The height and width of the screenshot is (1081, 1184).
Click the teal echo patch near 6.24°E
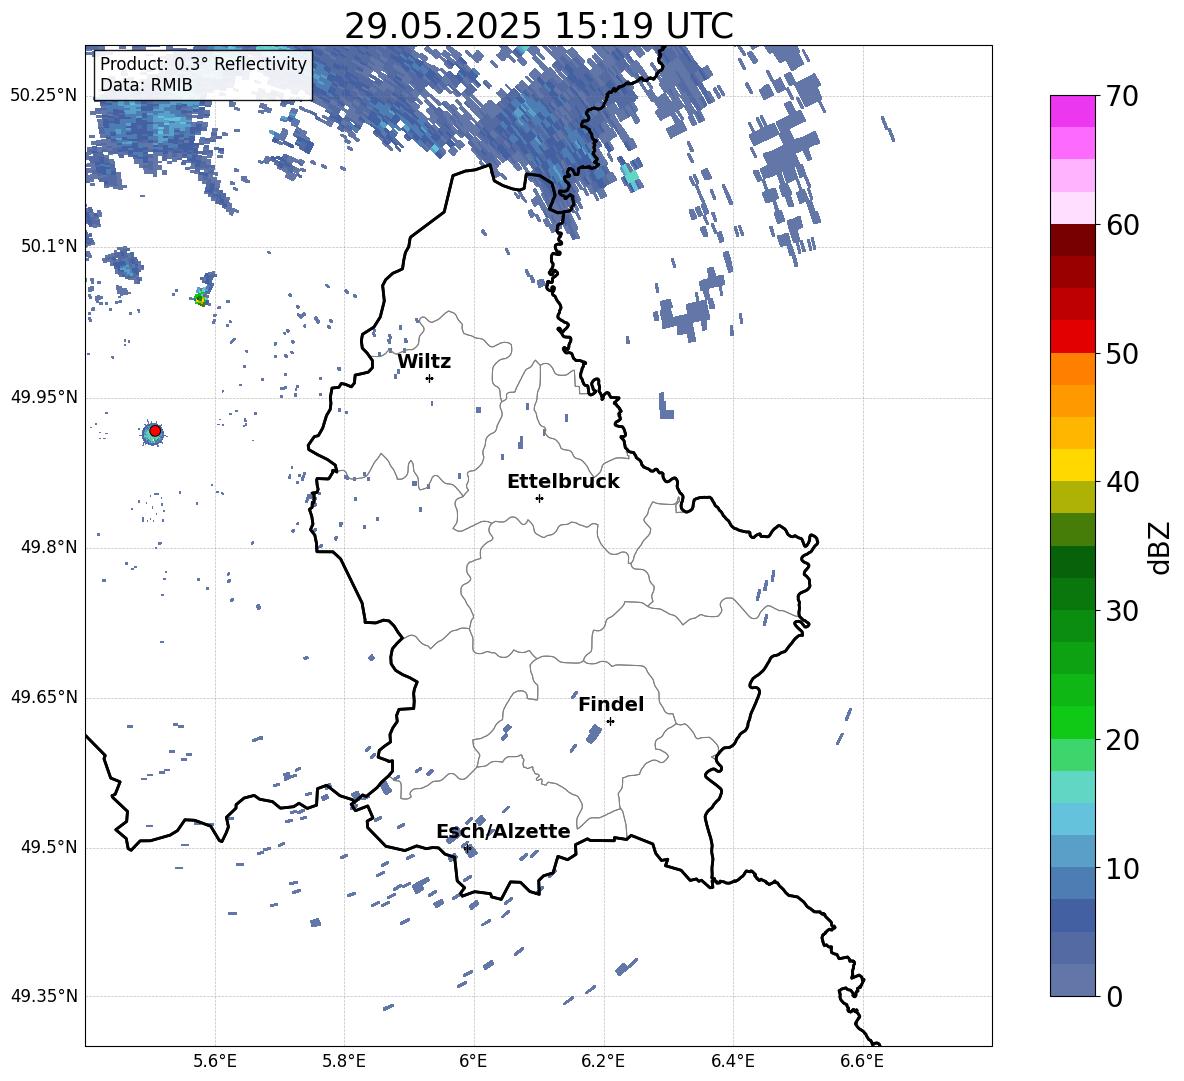tap(630, 176)
